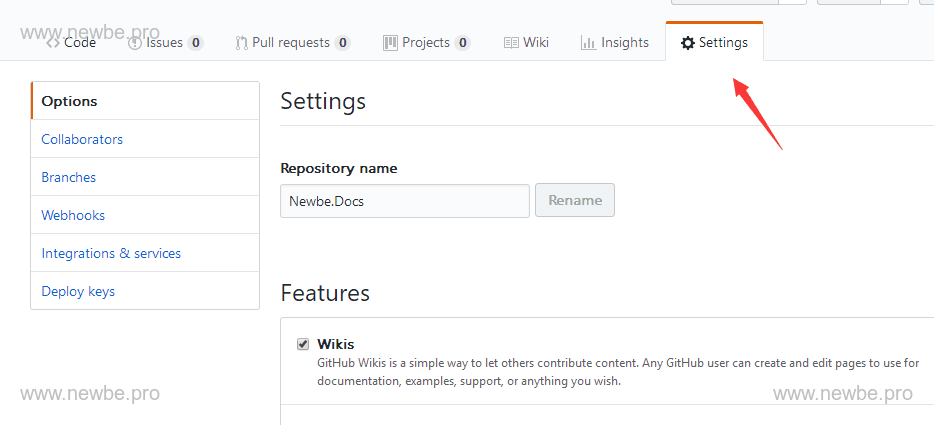Click the Projects count badge
Screen dimensions: 934x425
pos(462,43)
